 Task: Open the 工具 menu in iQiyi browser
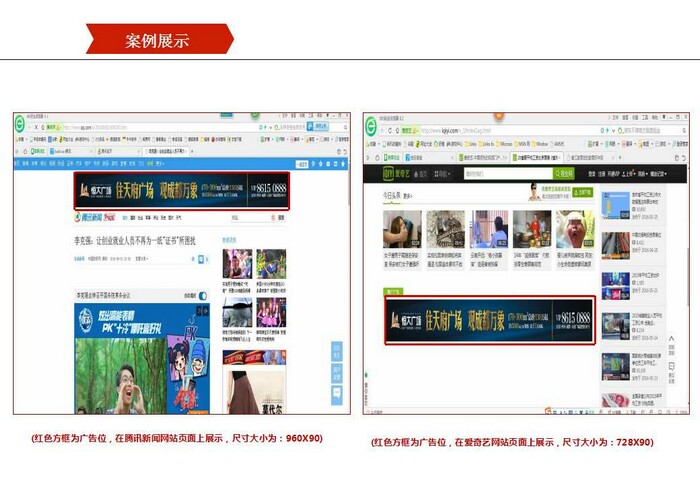point(645,117)
